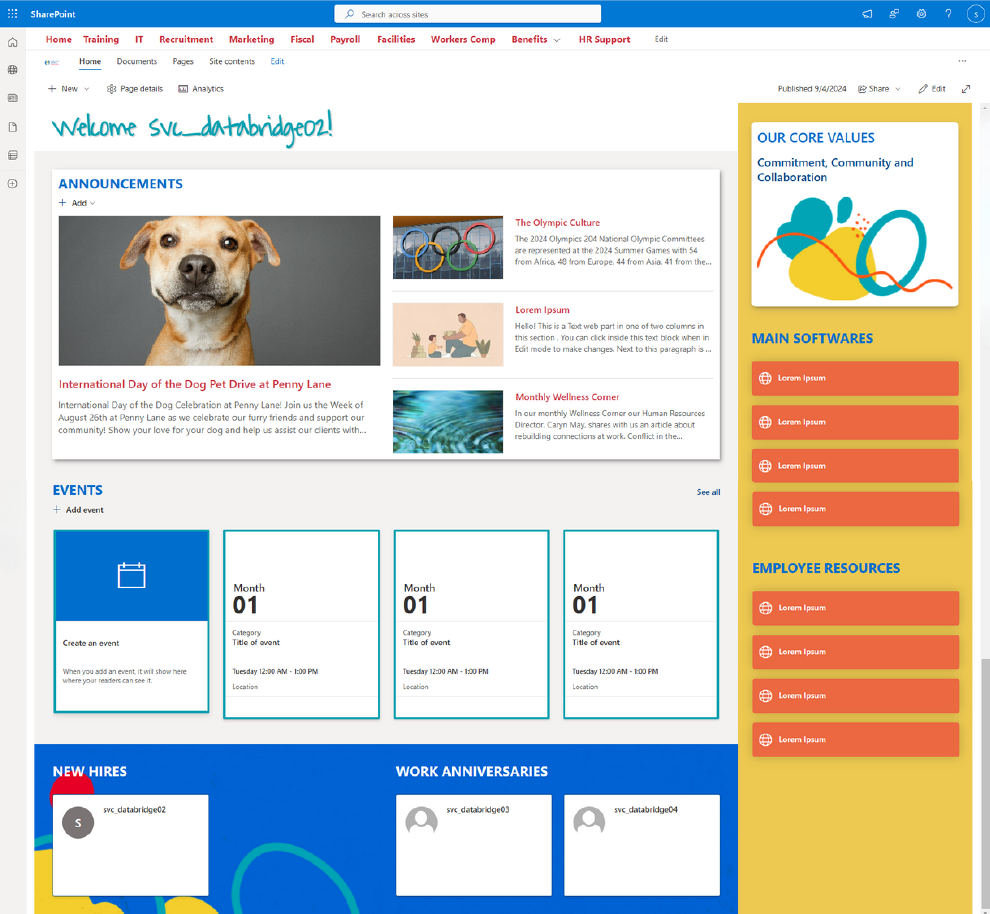
Task: Open the Help question mark icon
Action: pyautogui.click(x=948, y=14)
